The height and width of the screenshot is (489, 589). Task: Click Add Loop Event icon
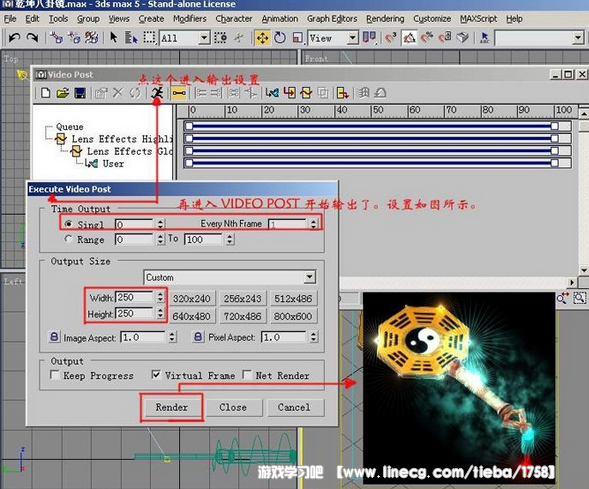(381, 93)
